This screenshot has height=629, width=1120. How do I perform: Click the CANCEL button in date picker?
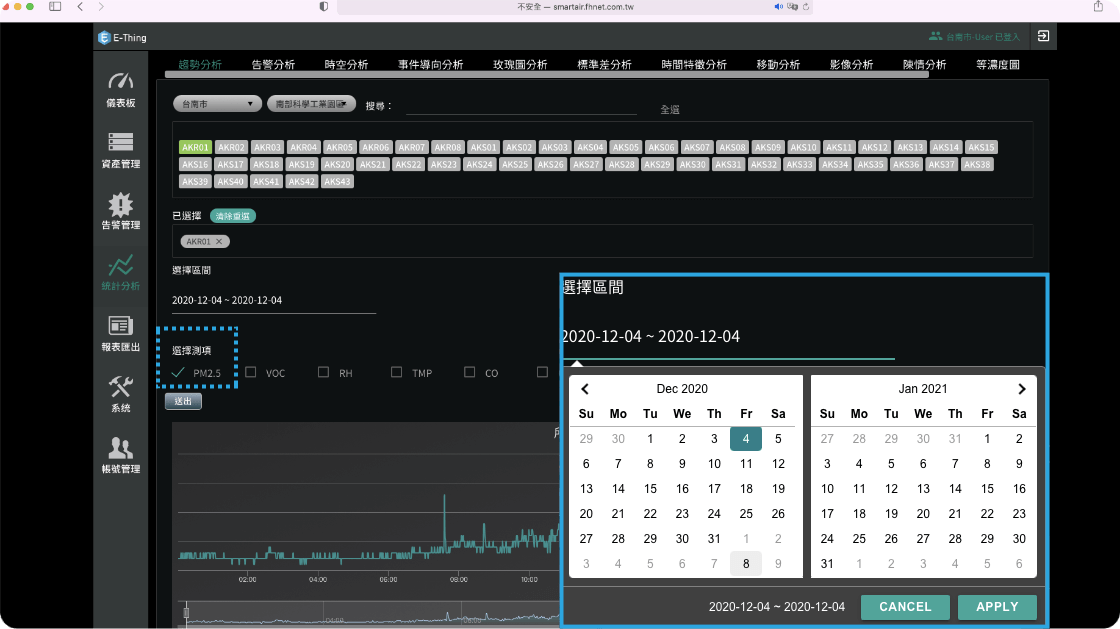coord(905,607)
